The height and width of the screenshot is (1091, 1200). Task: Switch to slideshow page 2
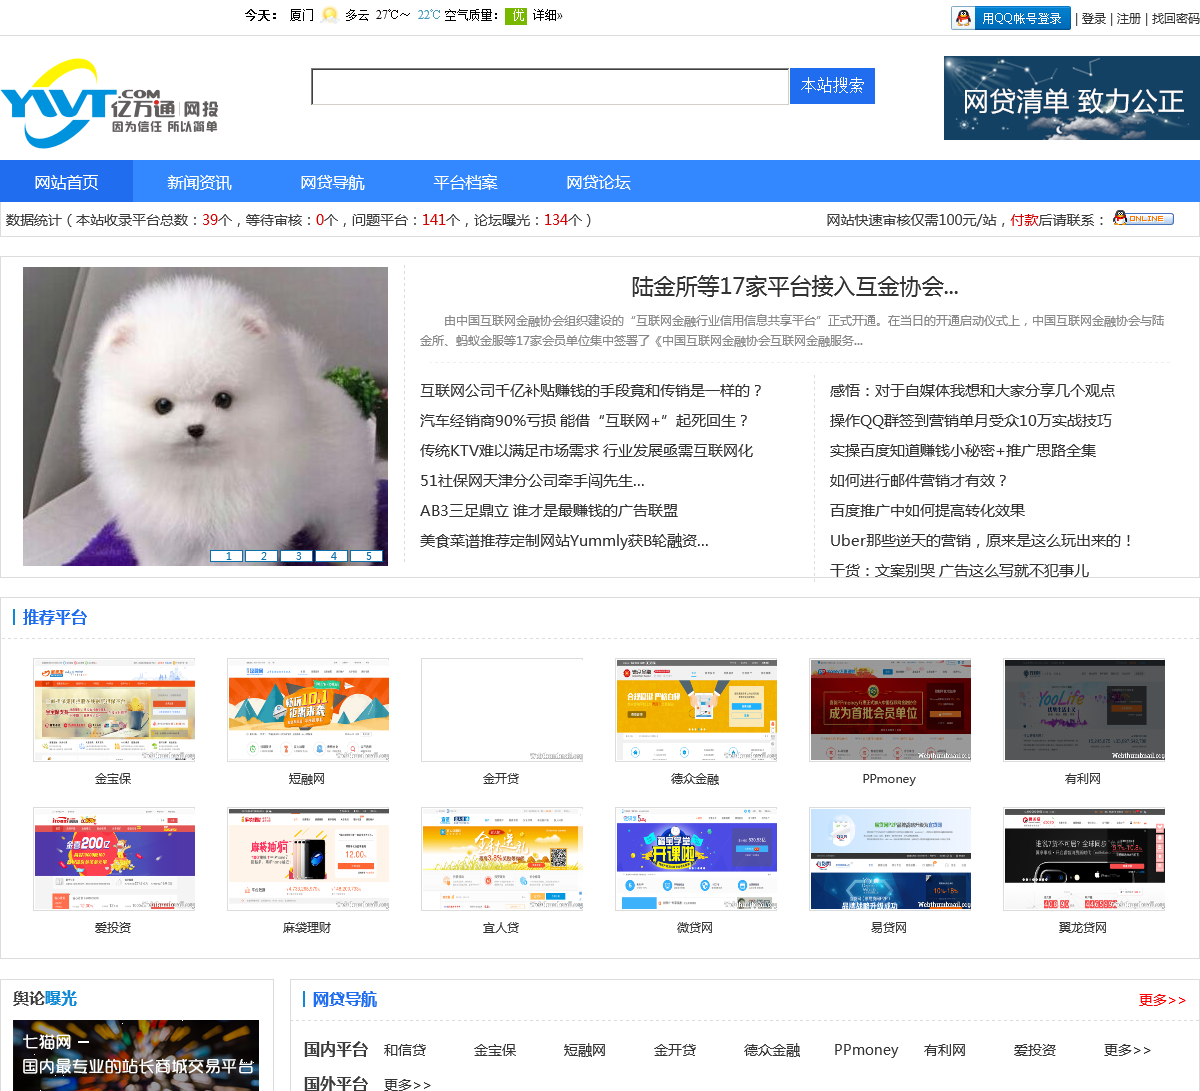tap(262, 556)
